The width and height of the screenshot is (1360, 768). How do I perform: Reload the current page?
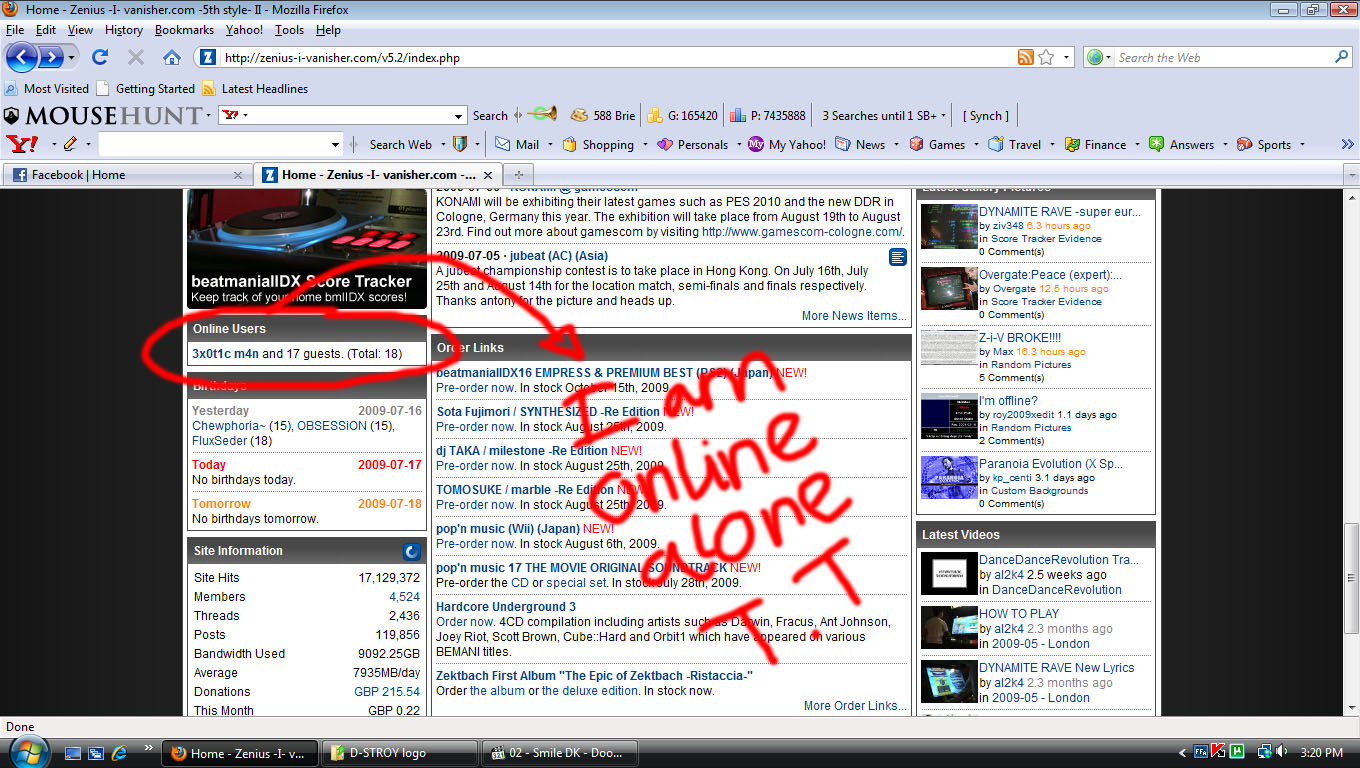100,57
